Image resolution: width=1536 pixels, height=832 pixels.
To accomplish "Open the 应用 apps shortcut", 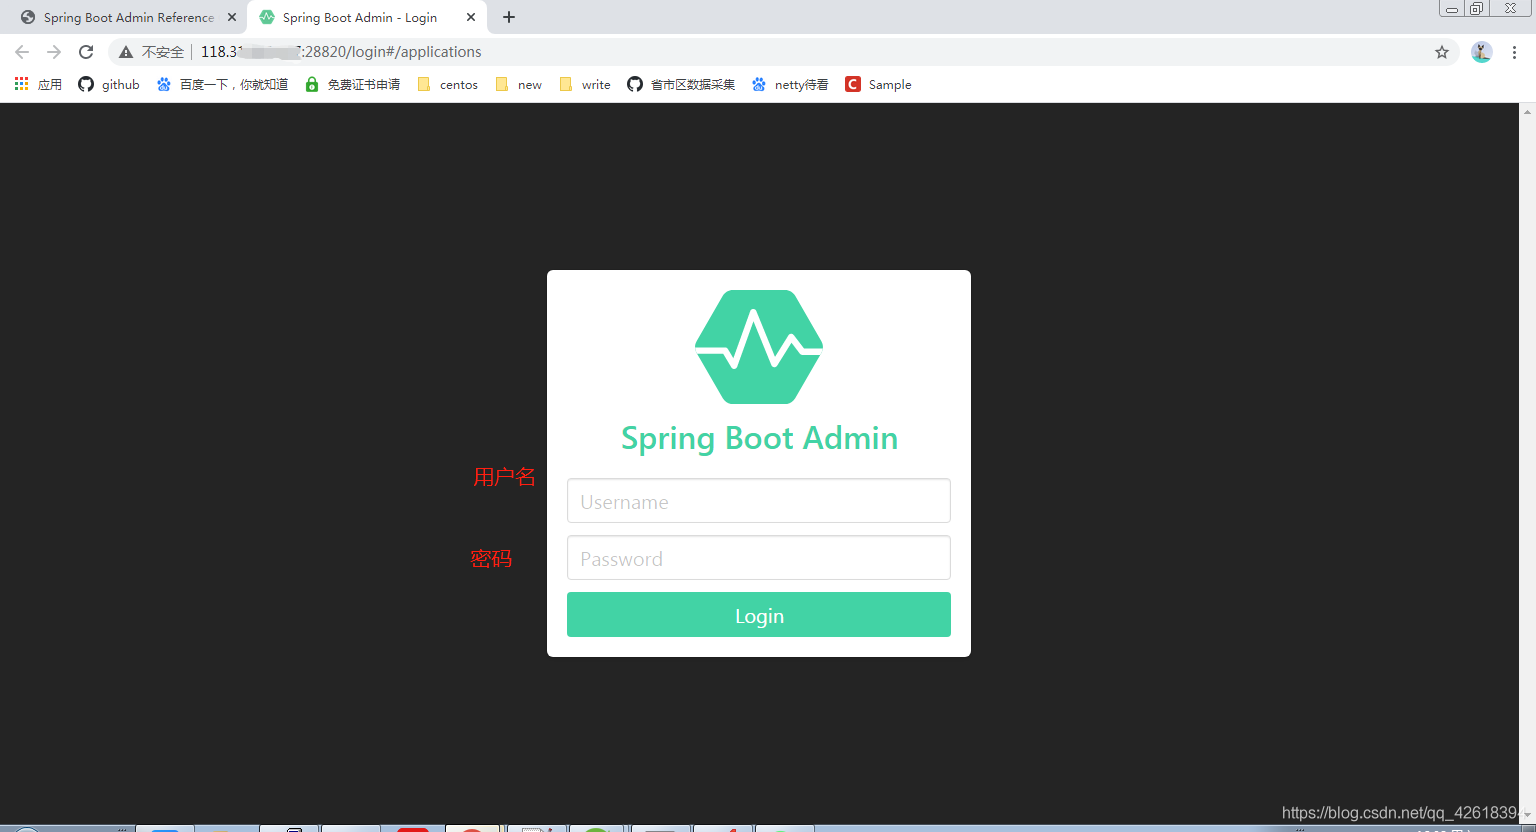I will coord(38,84).
